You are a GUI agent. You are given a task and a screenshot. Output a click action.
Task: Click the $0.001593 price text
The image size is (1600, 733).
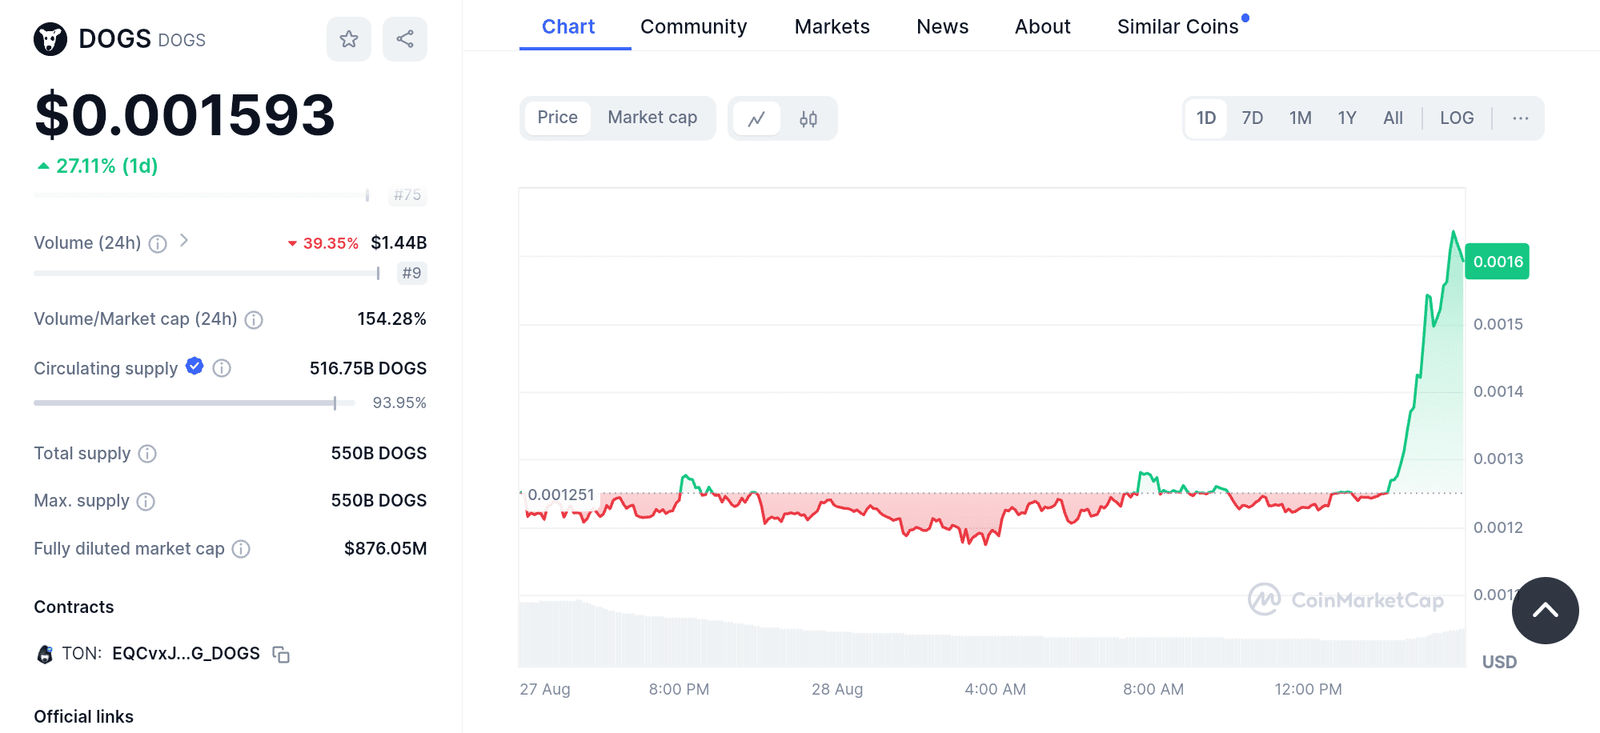coord(185,115)
